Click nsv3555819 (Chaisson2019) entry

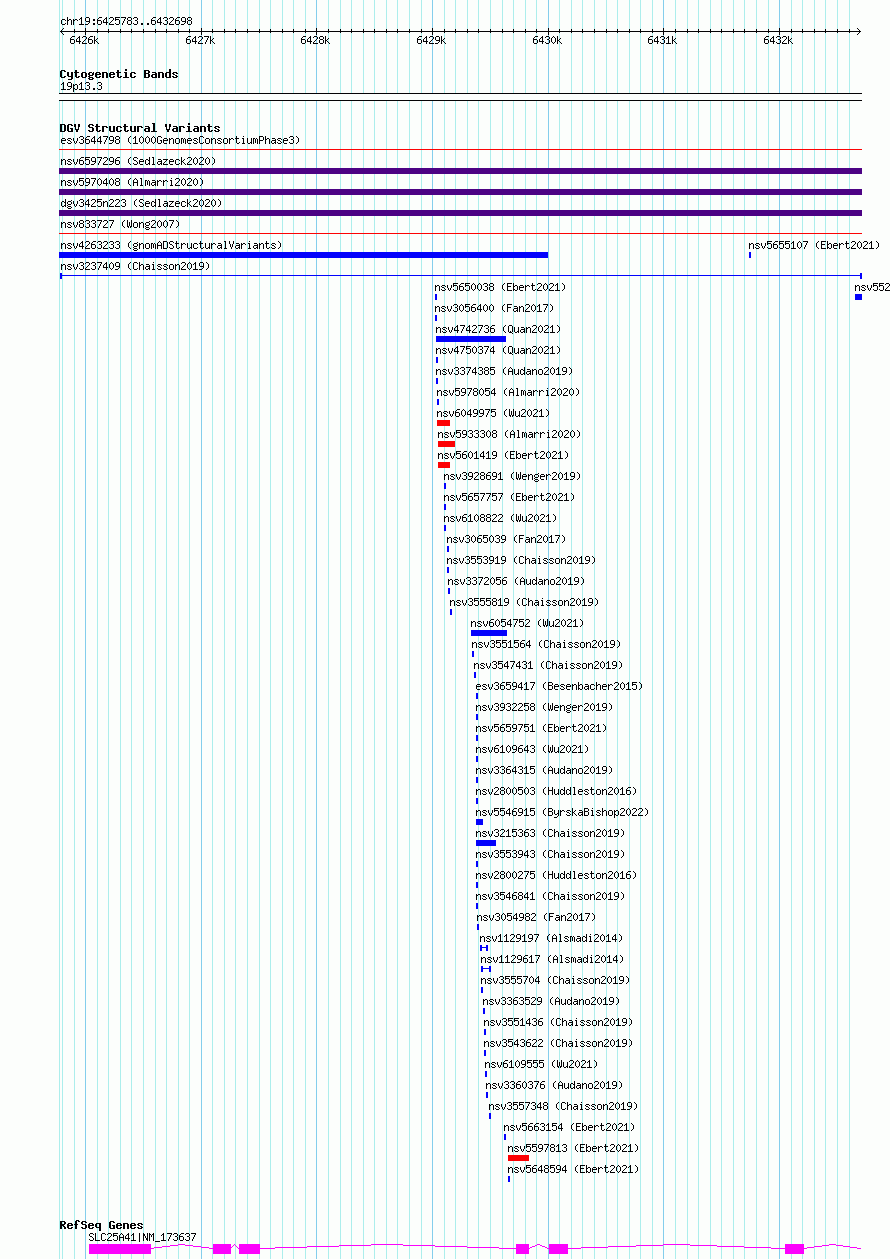click(x=524, y=602)
